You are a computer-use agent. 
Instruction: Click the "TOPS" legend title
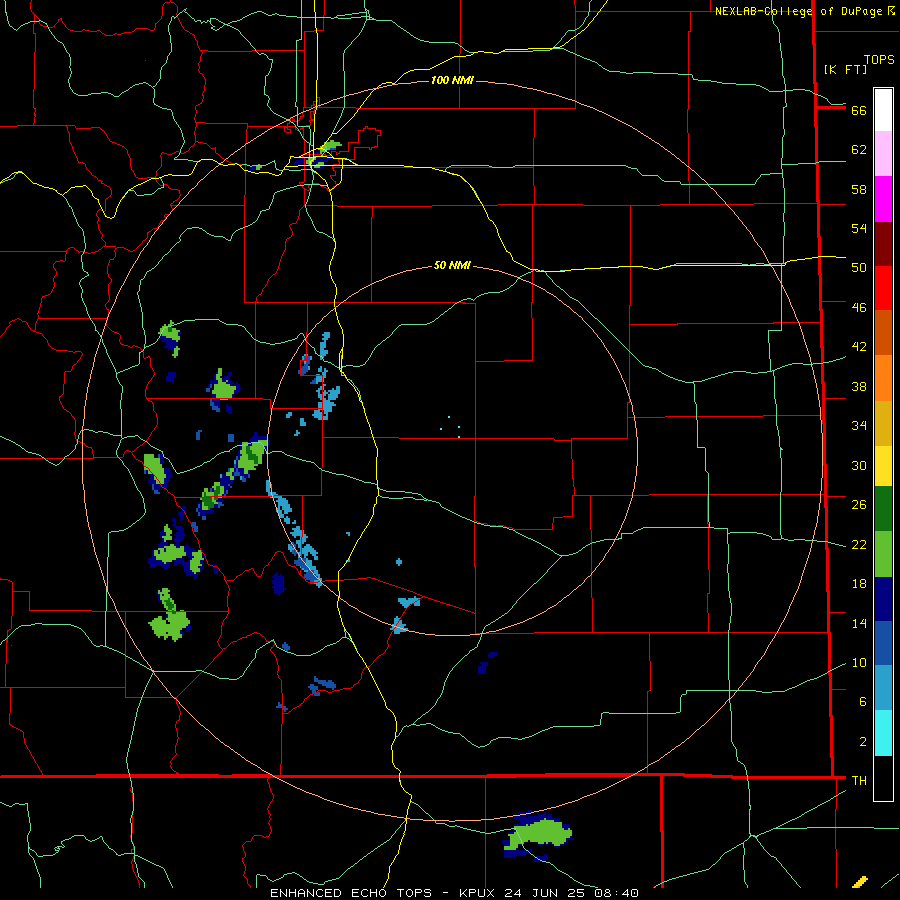point(879,60)
